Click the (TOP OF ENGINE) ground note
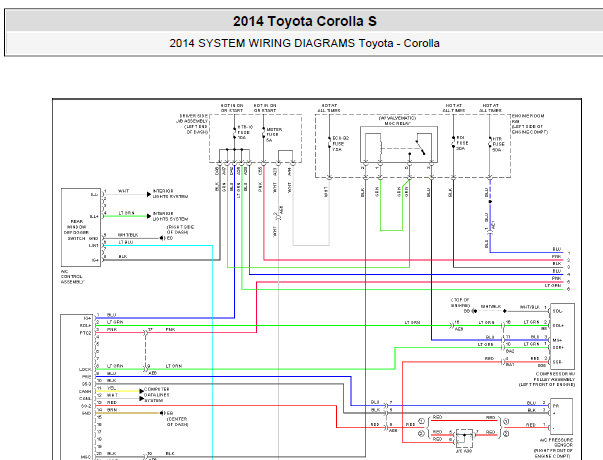The image size is (603, 460). (x=460, y=302)
